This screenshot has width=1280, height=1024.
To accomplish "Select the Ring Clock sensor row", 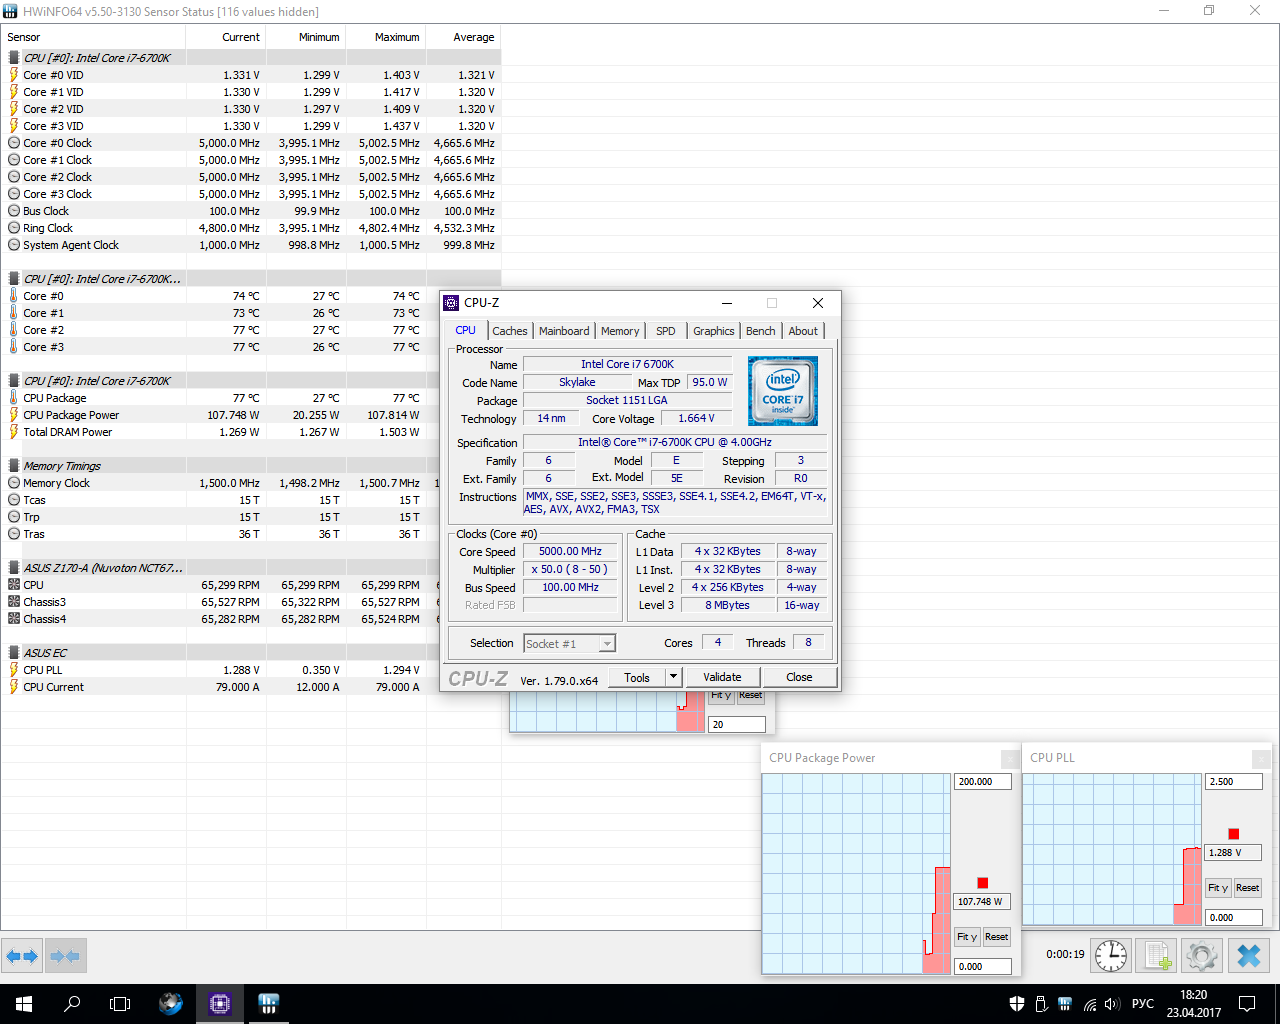I will coord(251,228).
